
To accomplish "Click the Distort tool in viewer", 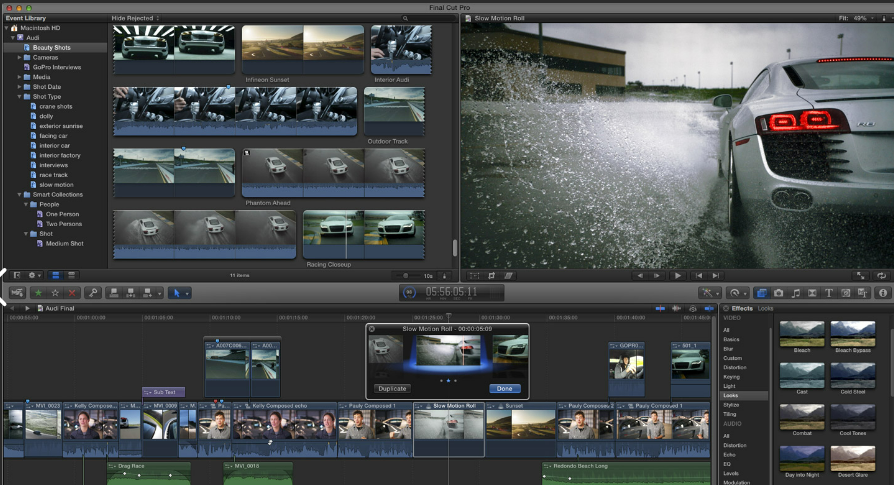I will [x=508, y=276].
